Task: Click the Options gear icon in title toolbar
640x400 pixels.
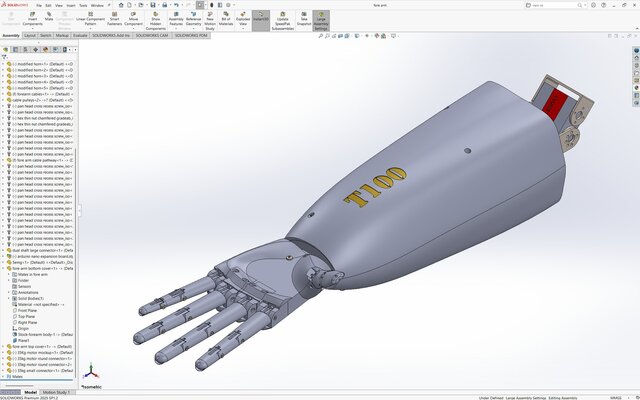Action: [x=228, y=5]
